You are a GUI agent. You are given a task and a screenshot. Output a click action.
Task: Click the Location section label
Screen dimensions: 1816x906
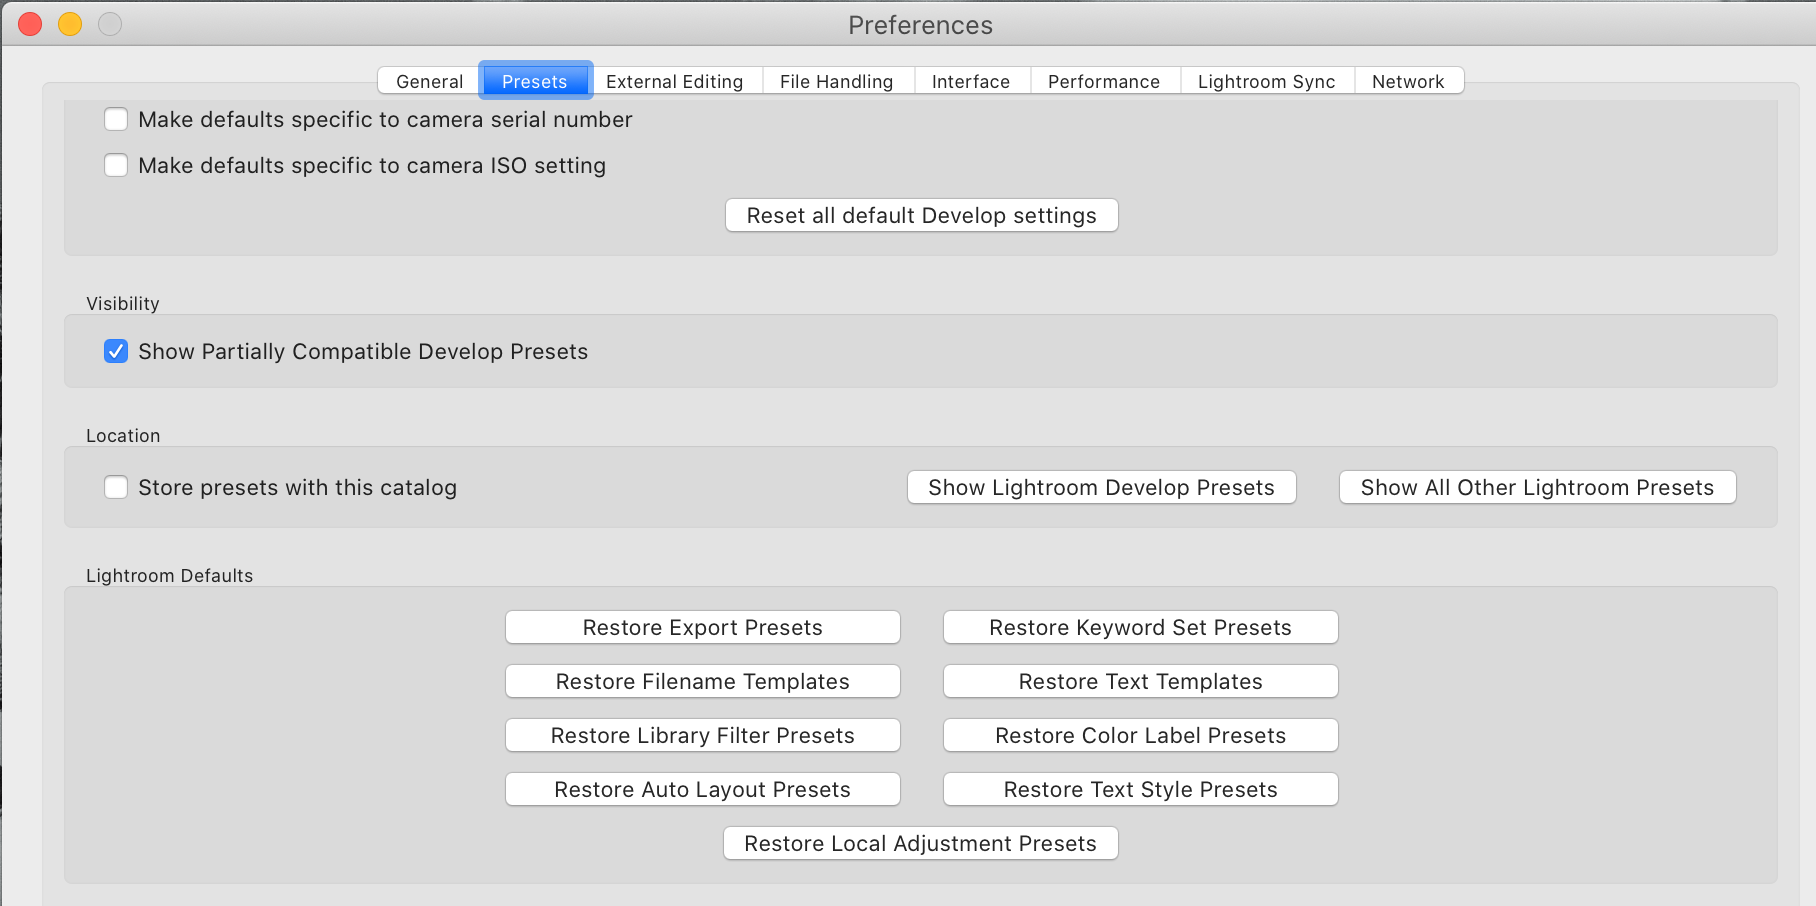click(x=123, y=435)
